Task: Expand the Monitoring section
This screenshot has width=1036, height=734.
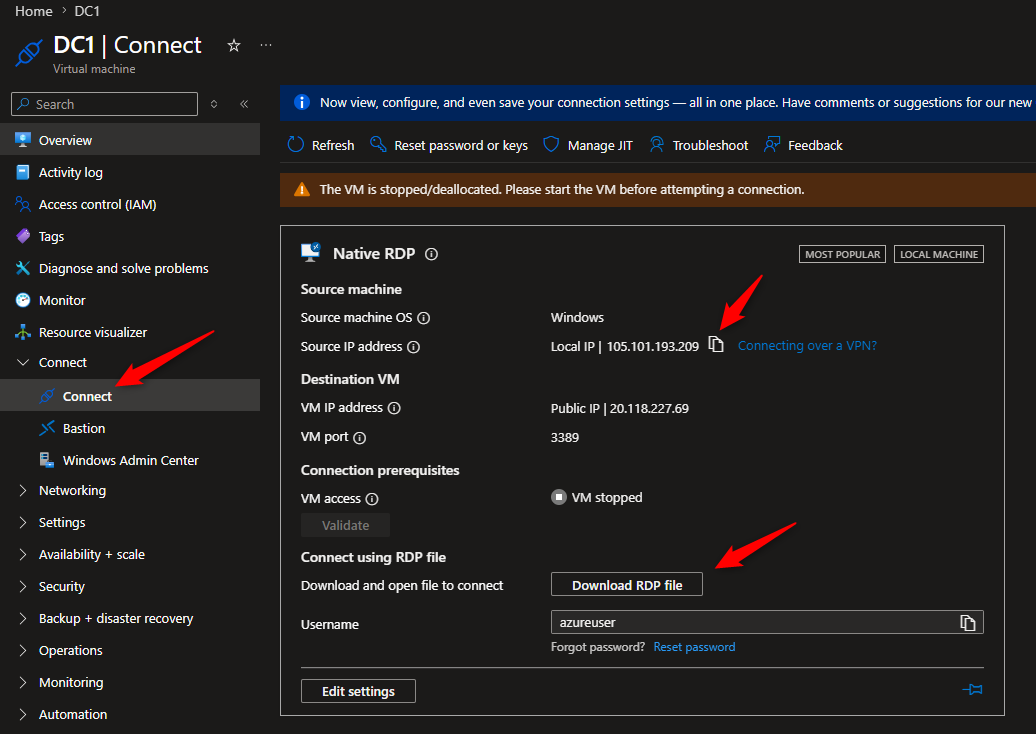Action: coord(23,682)
